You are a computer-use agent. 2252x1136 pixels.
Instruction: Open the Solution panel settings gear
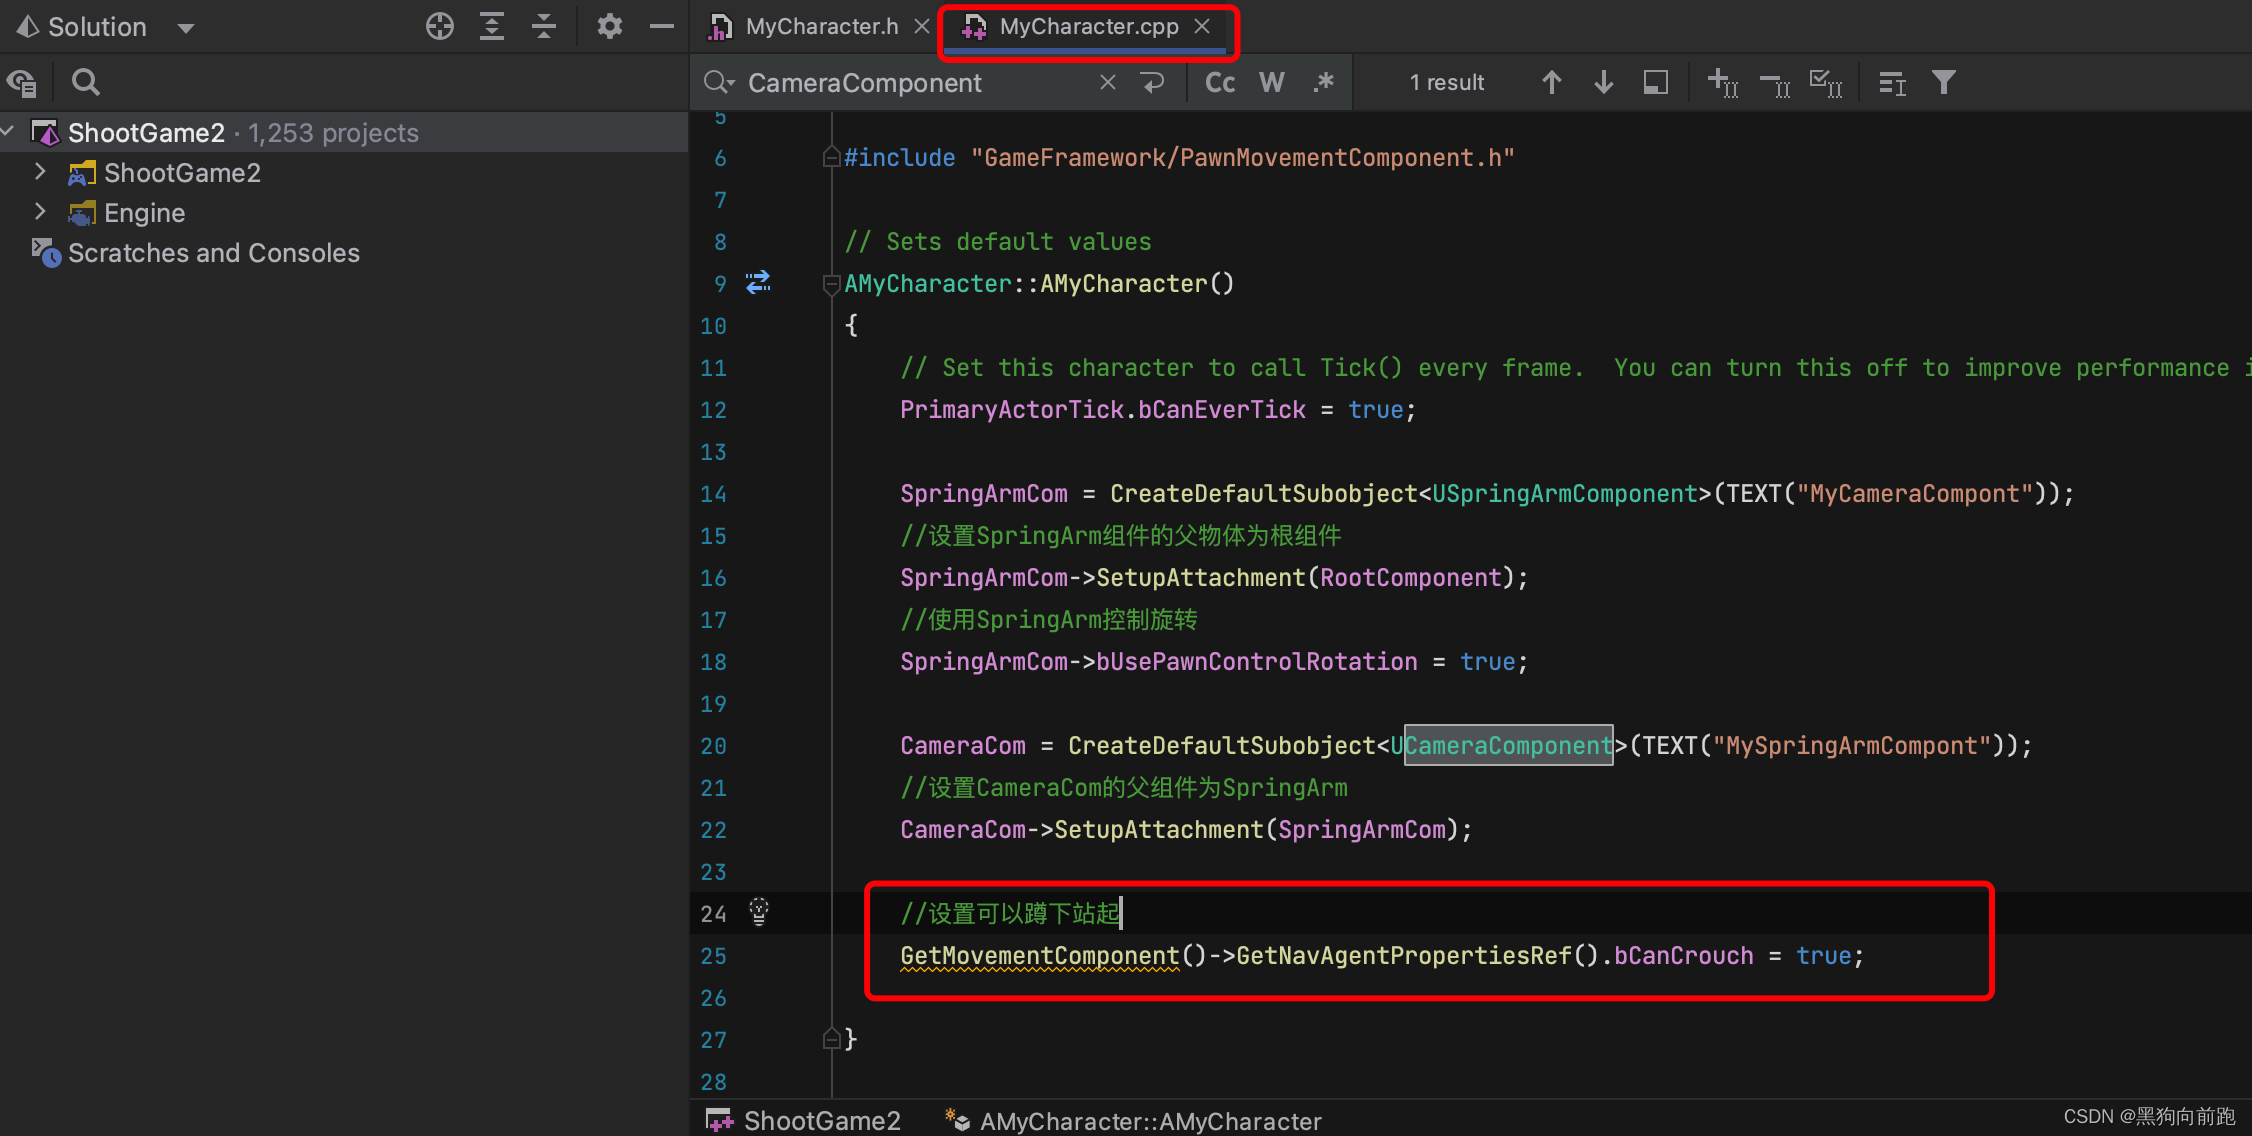tap(609, 26)
